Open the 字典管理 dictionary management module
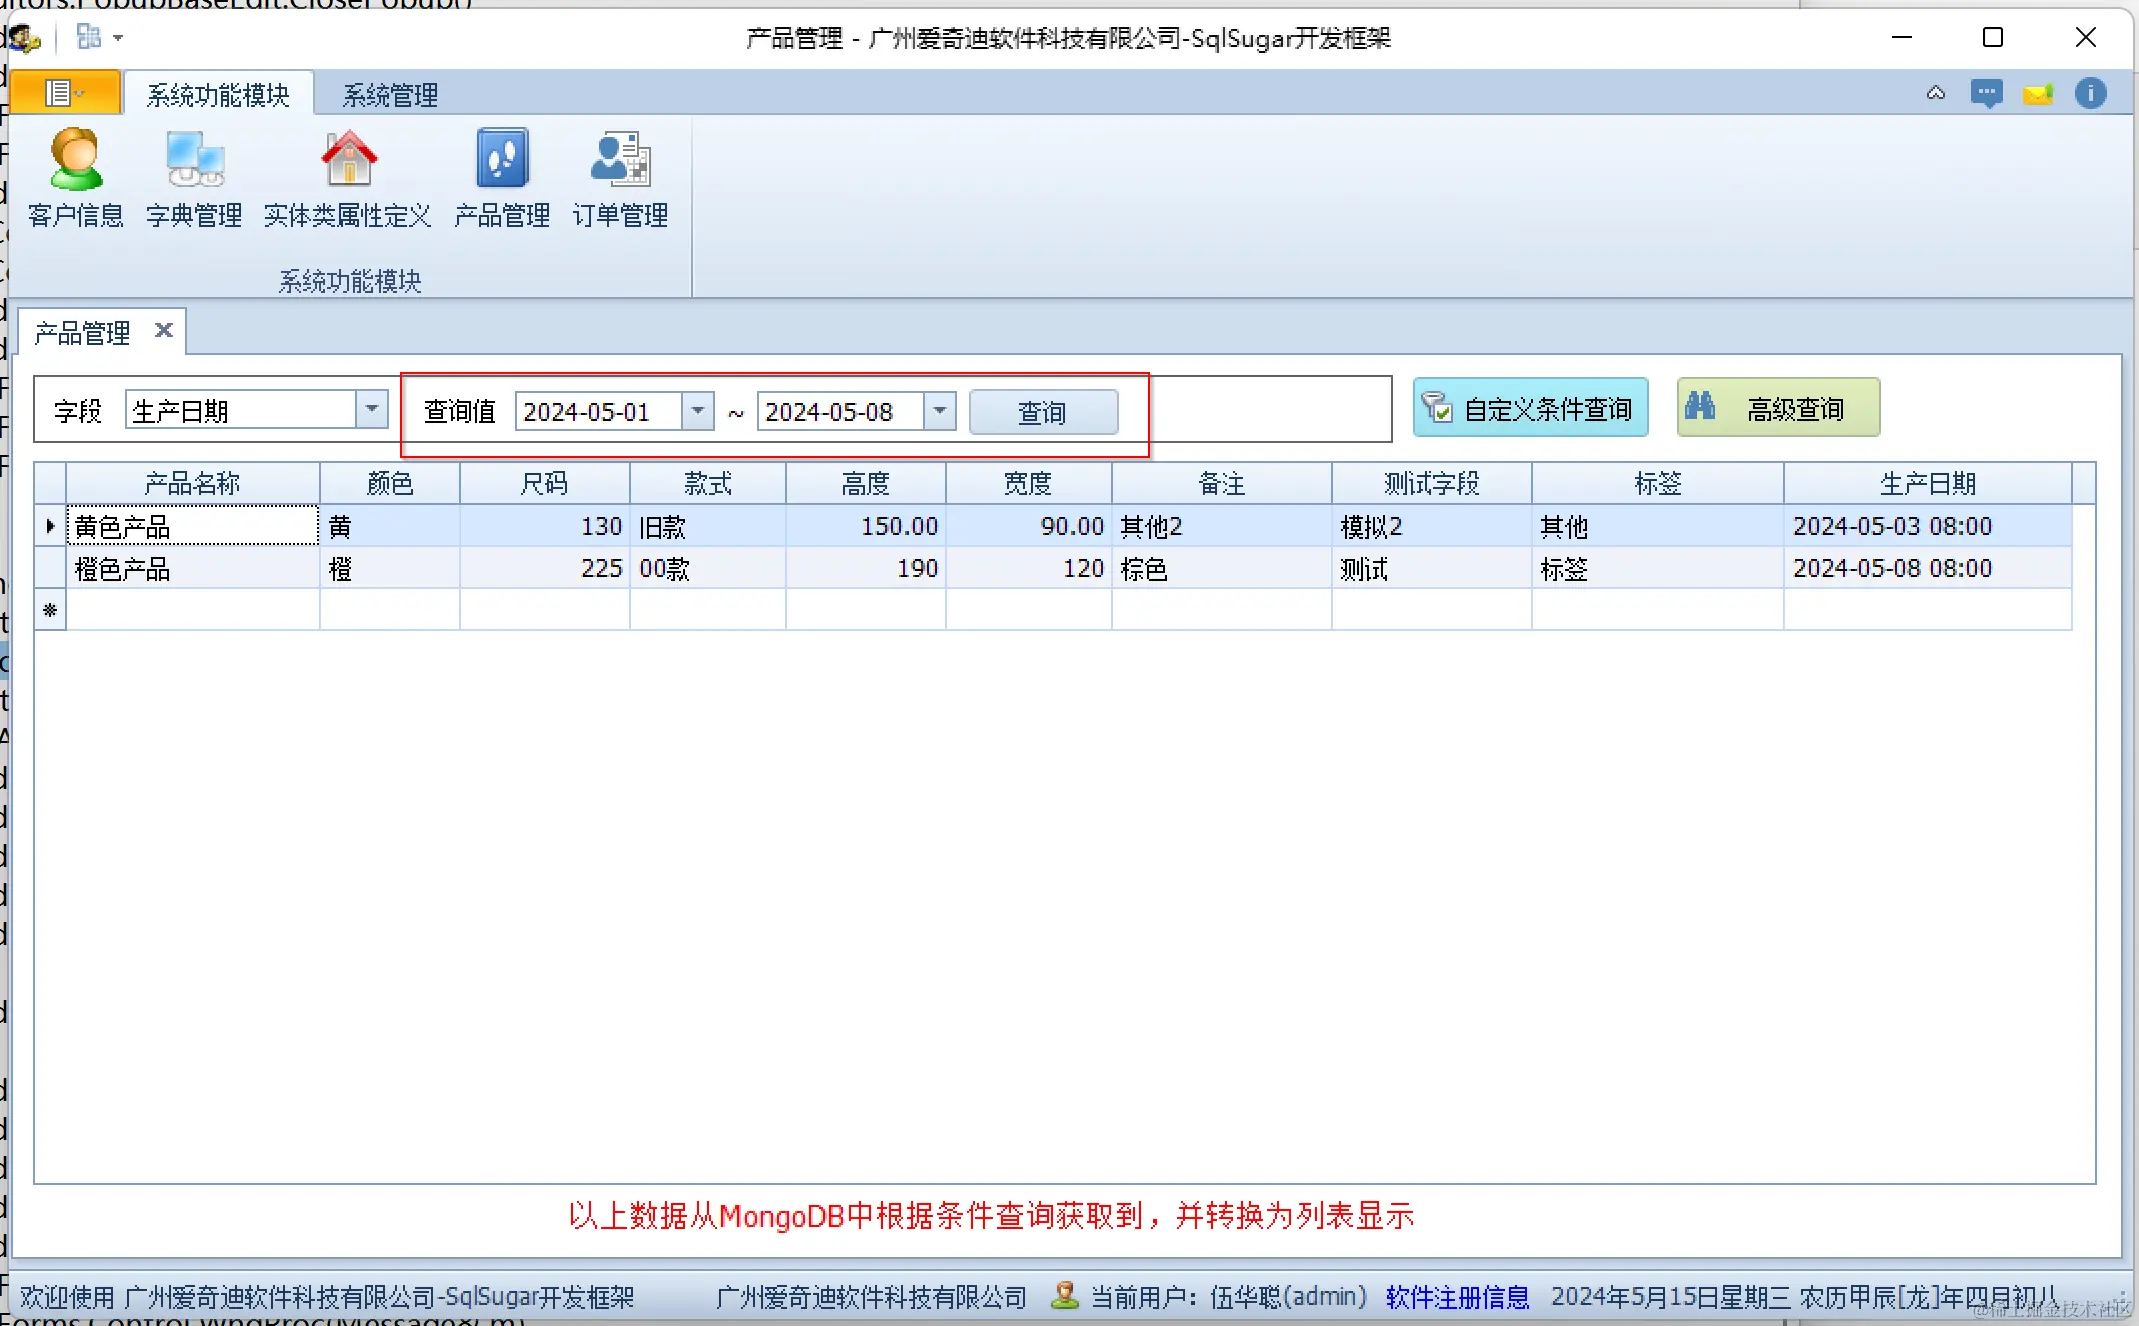This screenshot has height=1326, width=2139. tap(194, 178)
